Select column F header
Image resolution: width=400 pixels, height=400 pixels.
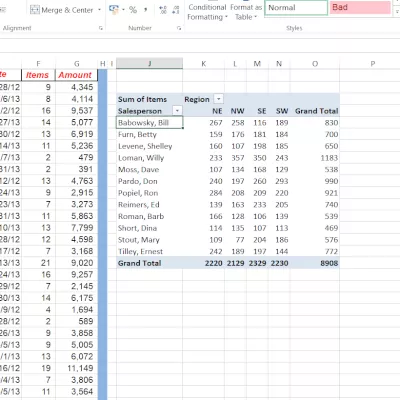click(x=38, y=64)
